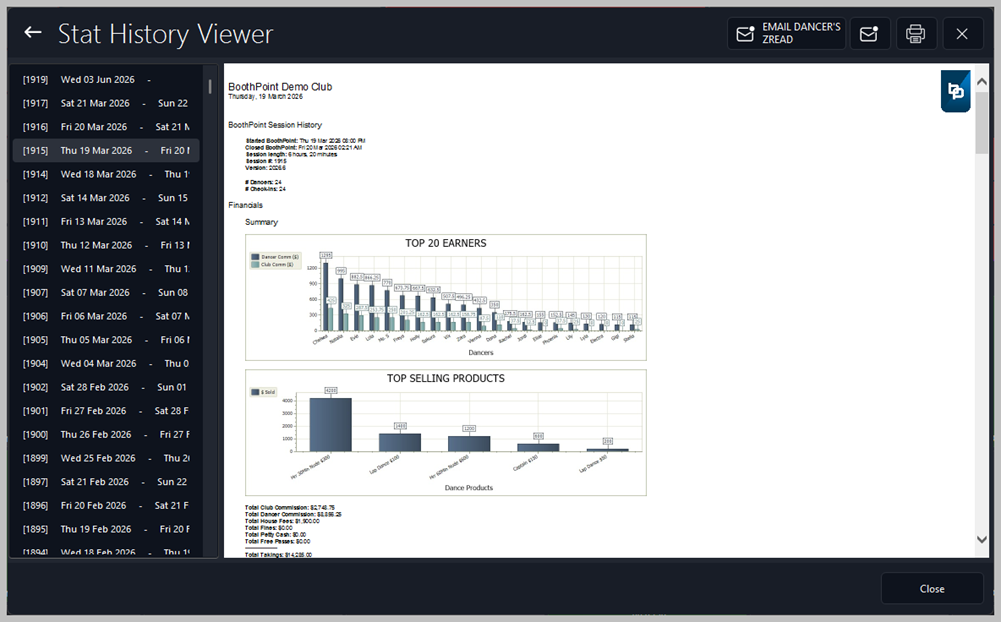Screen dimensions: 1001x622
Task: Select session [1909] Wed 11 Mar 2026
Action: coord(106,269)
